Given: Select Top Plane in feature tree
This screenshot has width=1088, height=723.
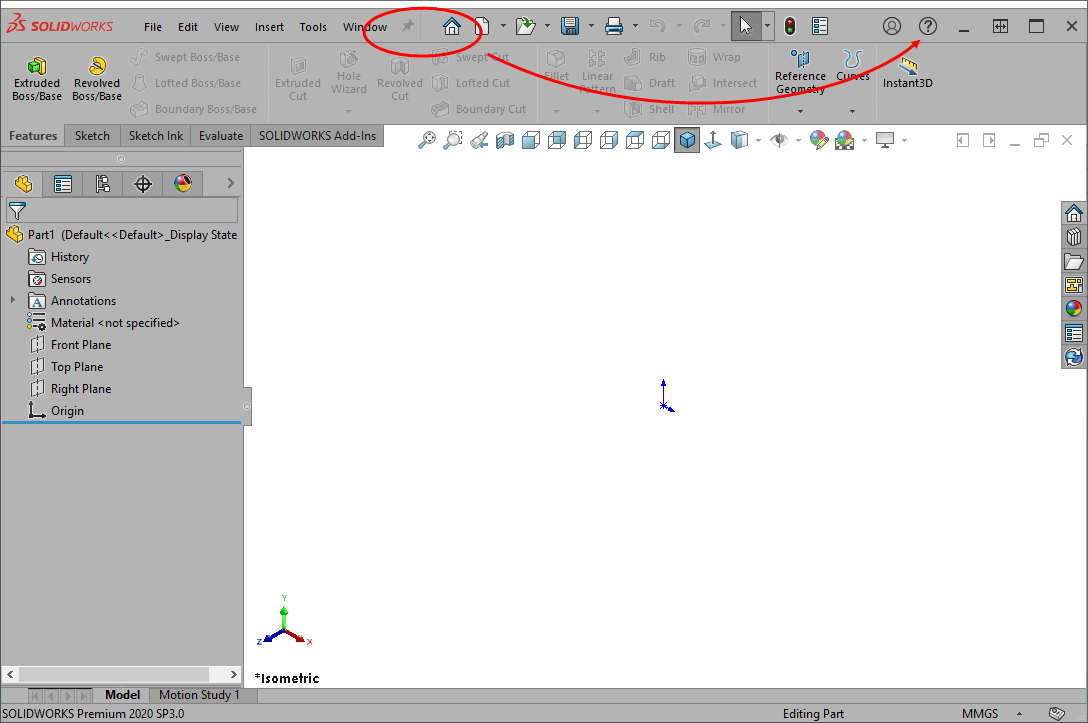Looking at the screenshot, I should point(76,367).
